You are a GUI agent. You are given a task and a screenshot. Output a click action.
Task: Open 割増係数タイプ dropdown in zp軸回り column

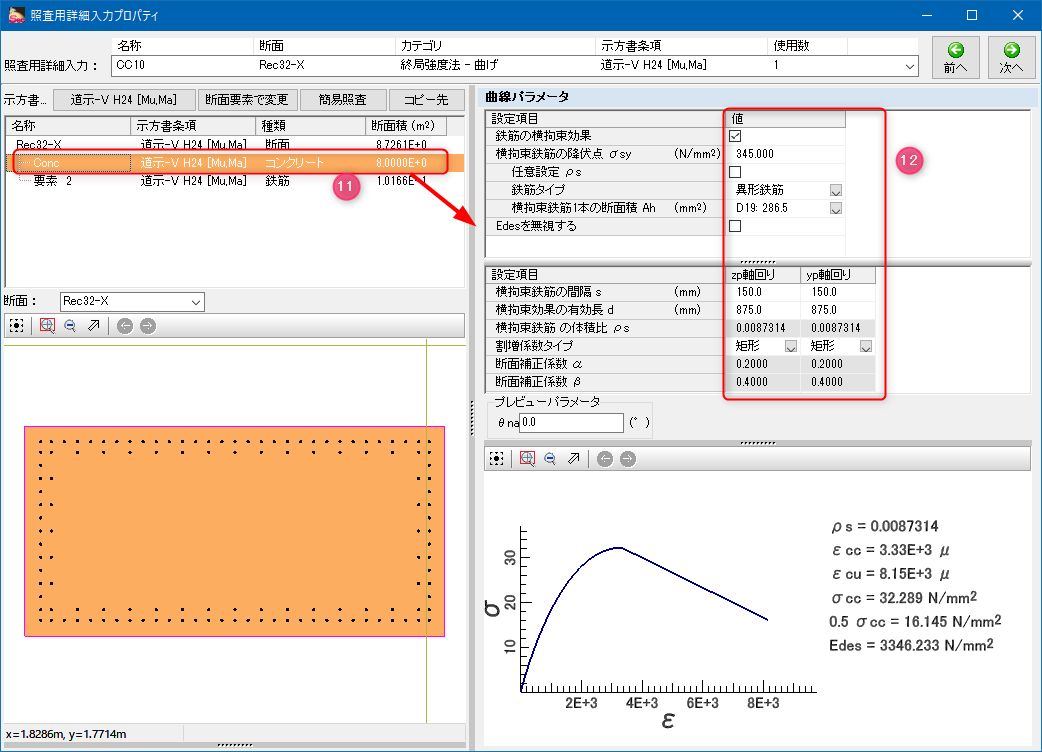[x=791, y=346]
